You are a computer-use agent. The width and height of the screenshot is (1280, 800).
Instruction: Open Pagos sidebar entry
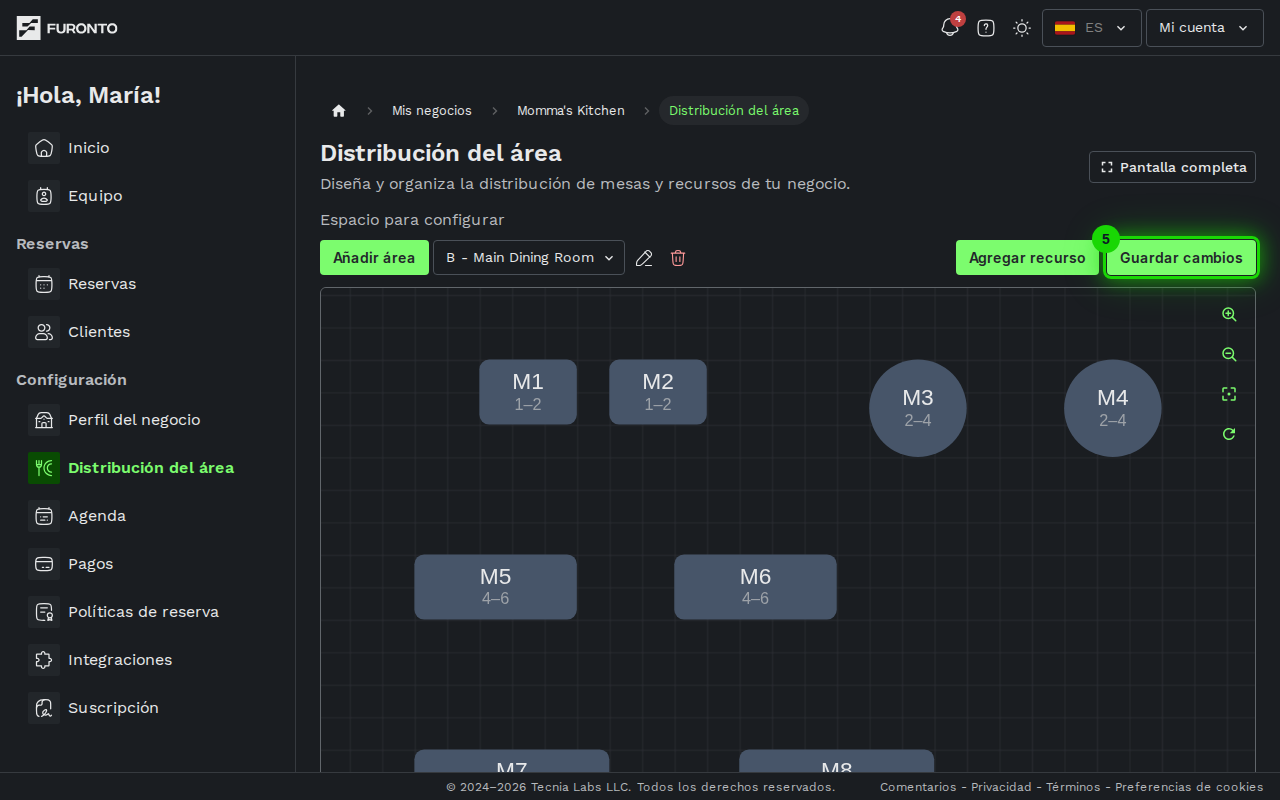pos(91,564)
